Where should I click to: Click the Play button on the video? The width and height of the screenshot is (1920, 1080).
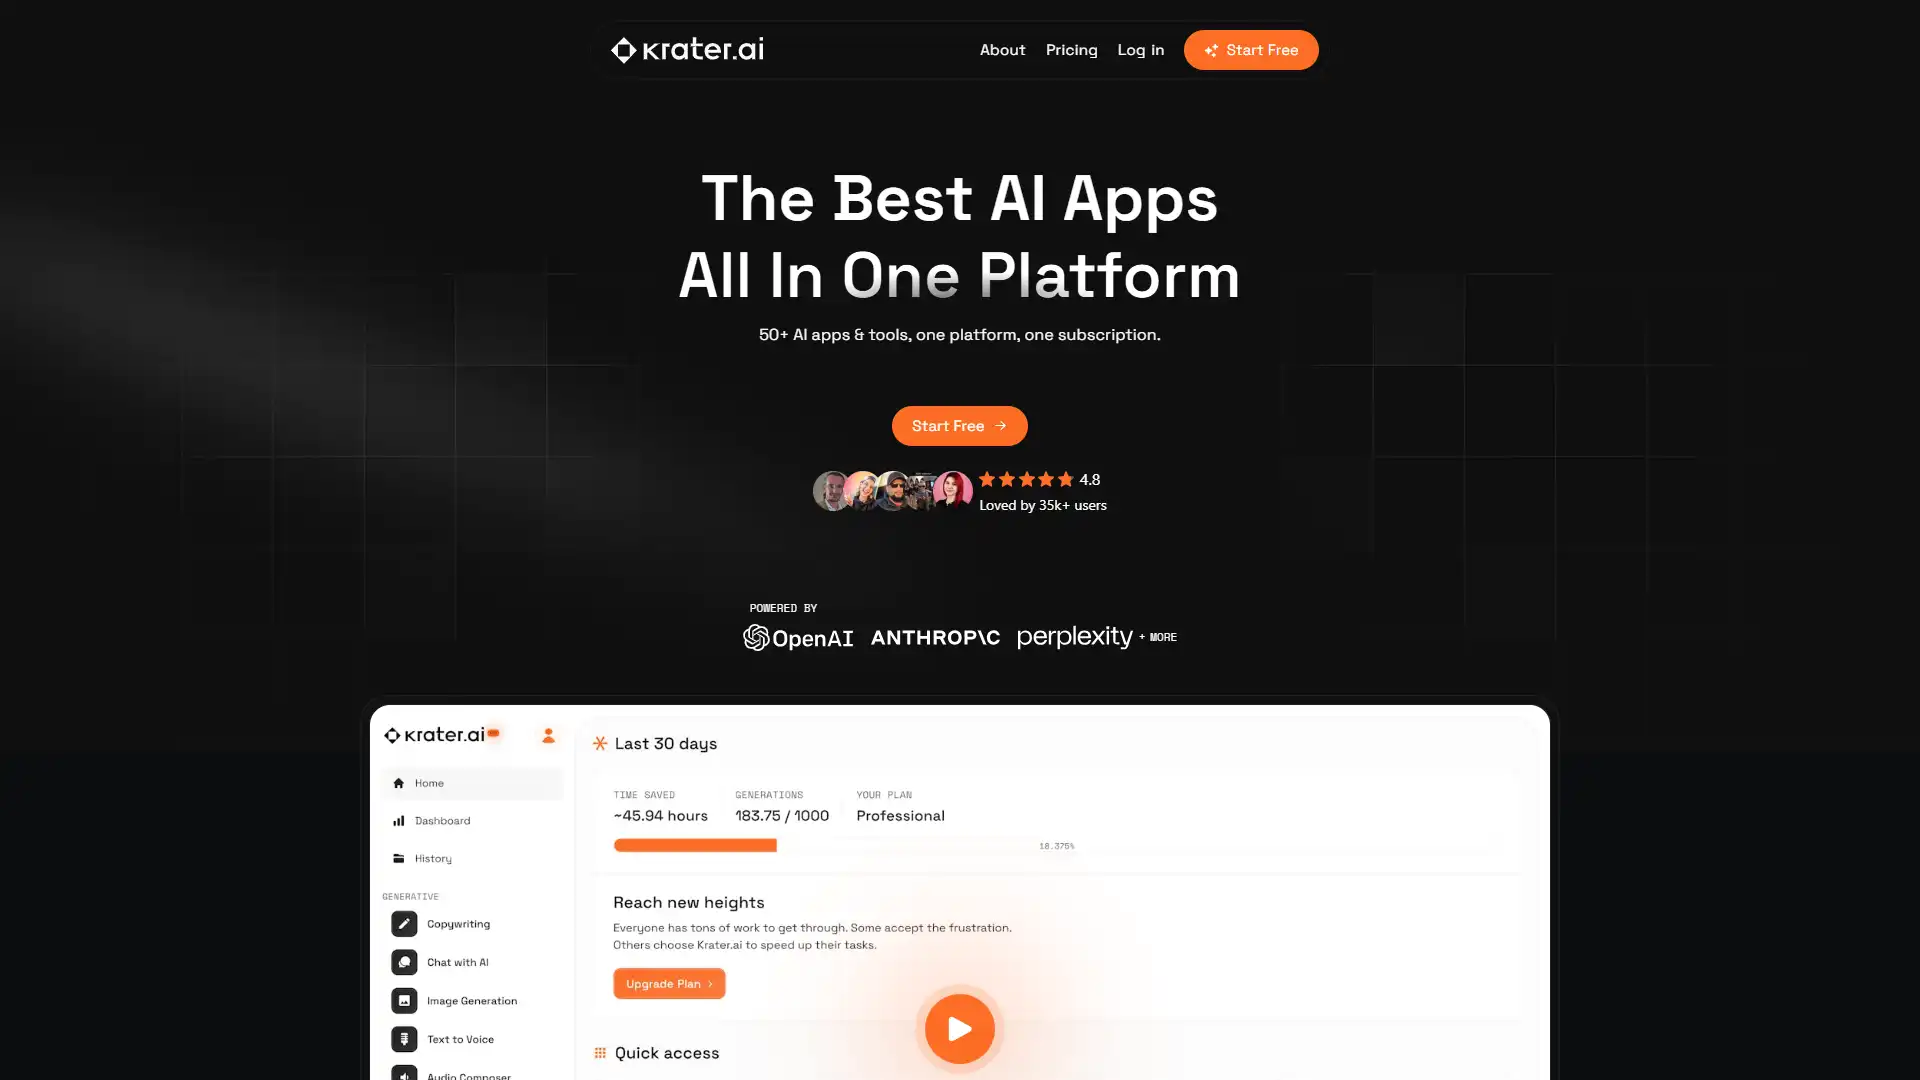(x=959, y=1029)
